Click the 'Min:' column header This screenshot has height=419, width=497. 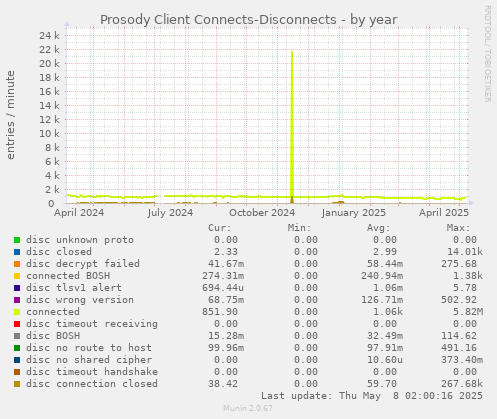[300, 228]
